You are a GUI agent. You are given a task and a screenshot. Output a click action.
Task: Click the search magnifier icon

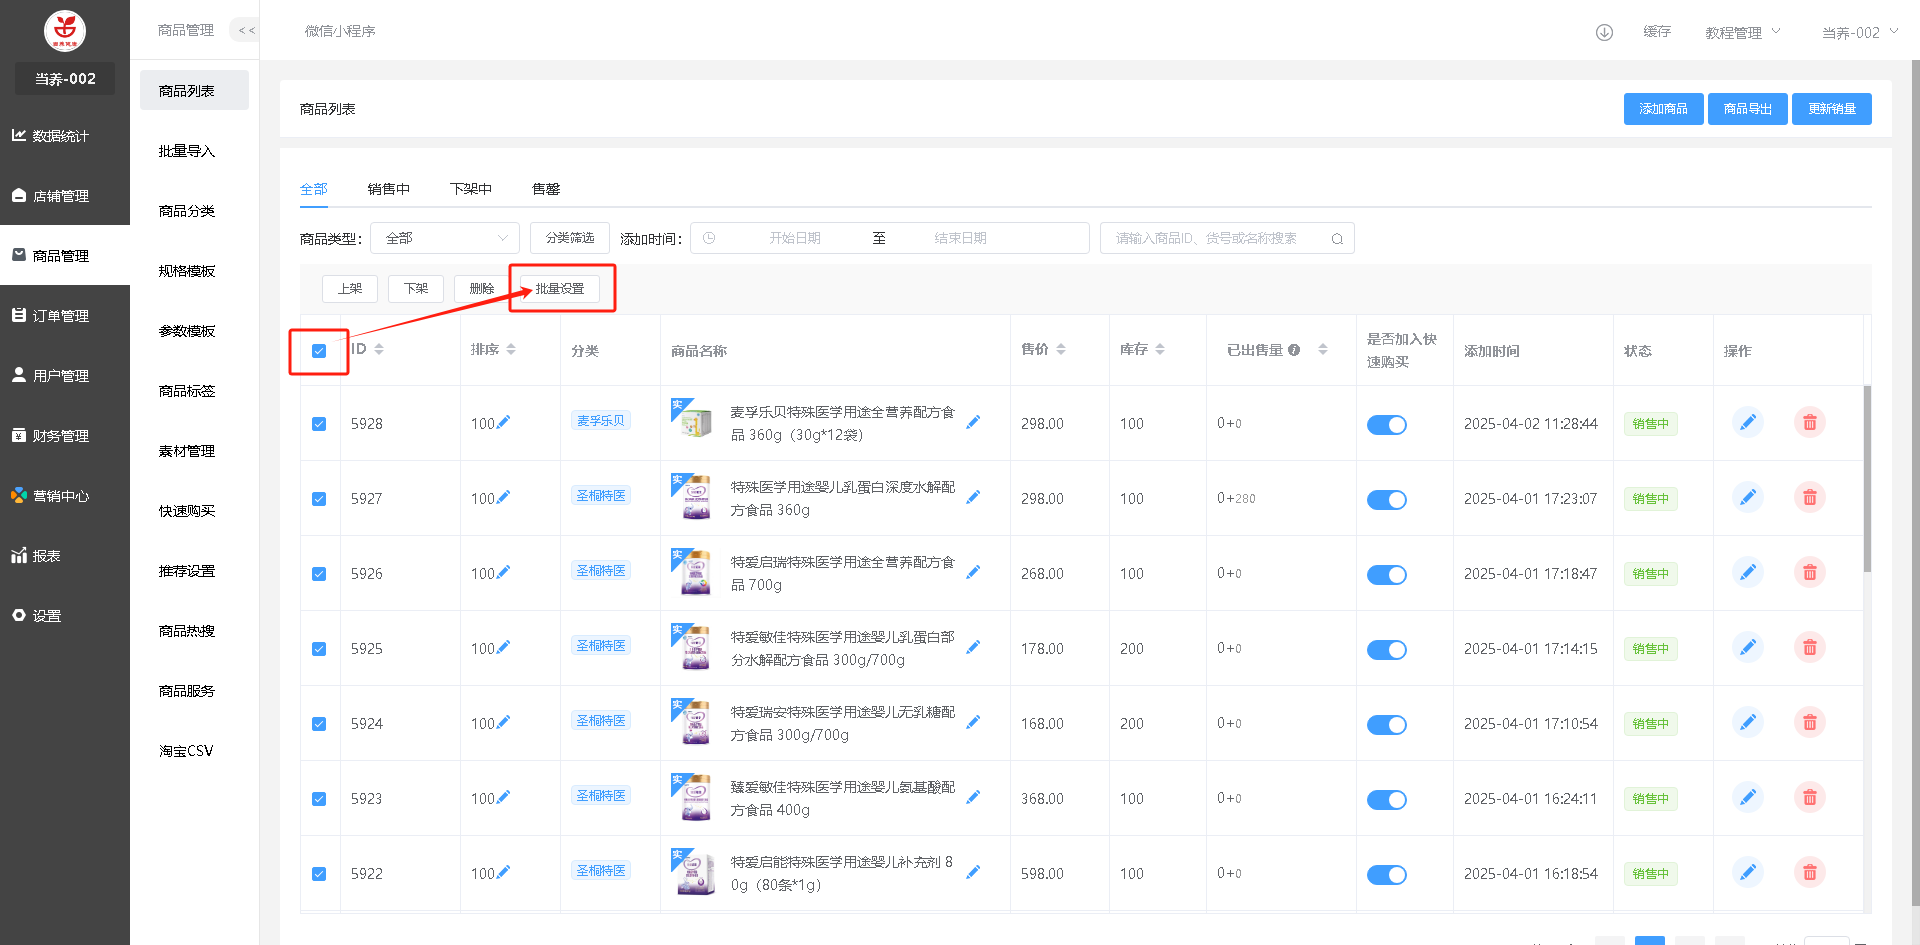[1337, 239]
